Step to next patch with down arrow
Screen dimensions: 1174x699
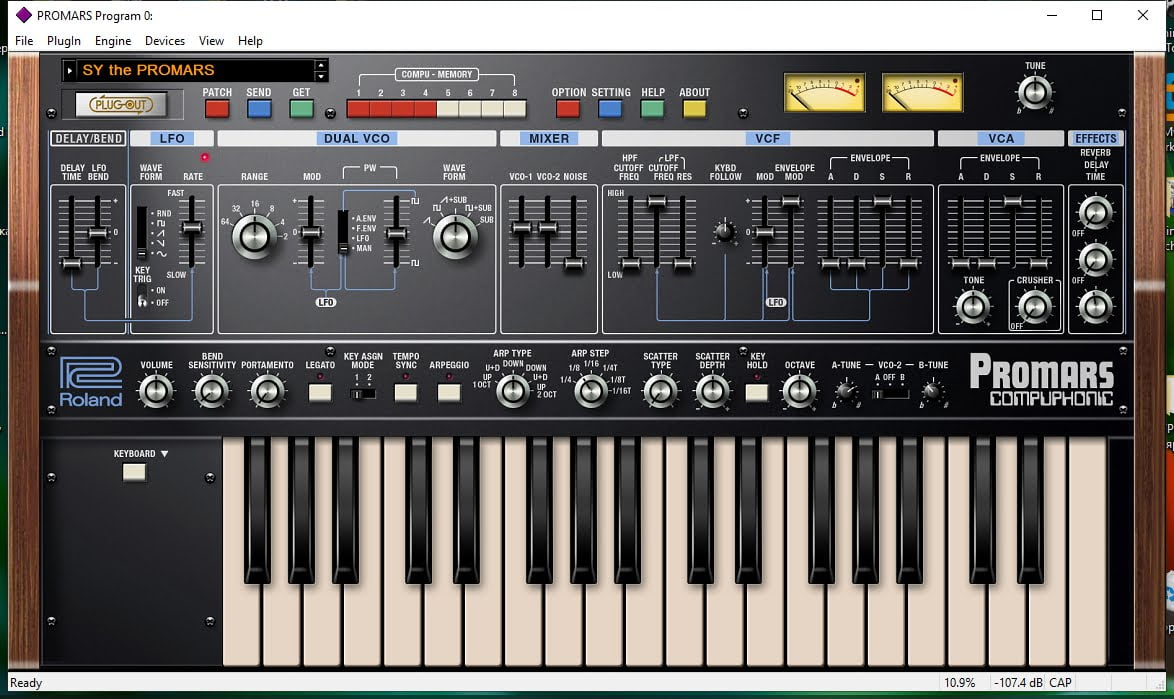coord(320,76)
